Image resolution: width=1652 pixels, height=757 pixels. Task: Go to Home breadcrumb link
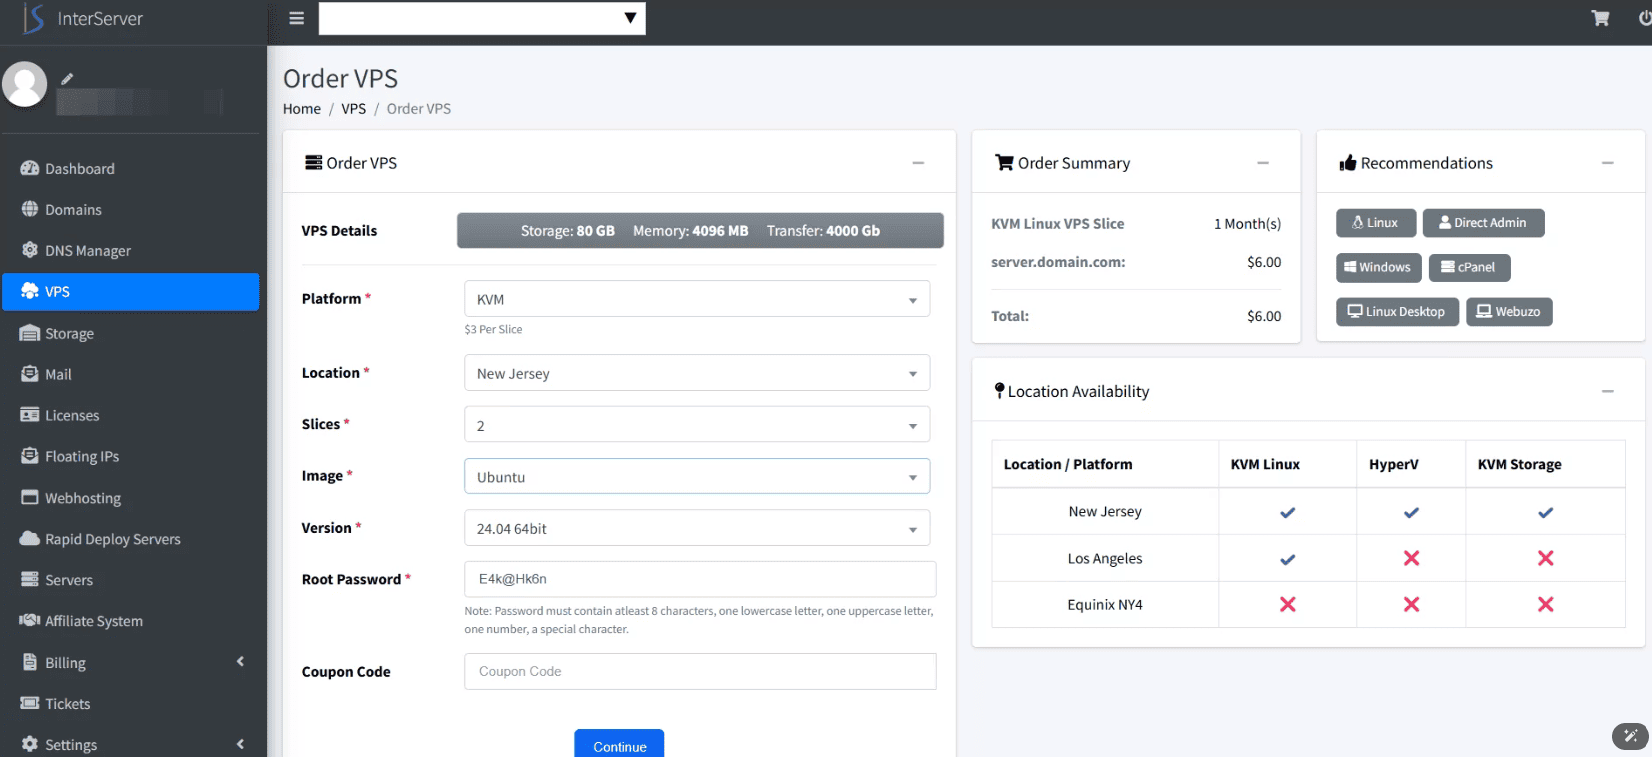point(301,109)
